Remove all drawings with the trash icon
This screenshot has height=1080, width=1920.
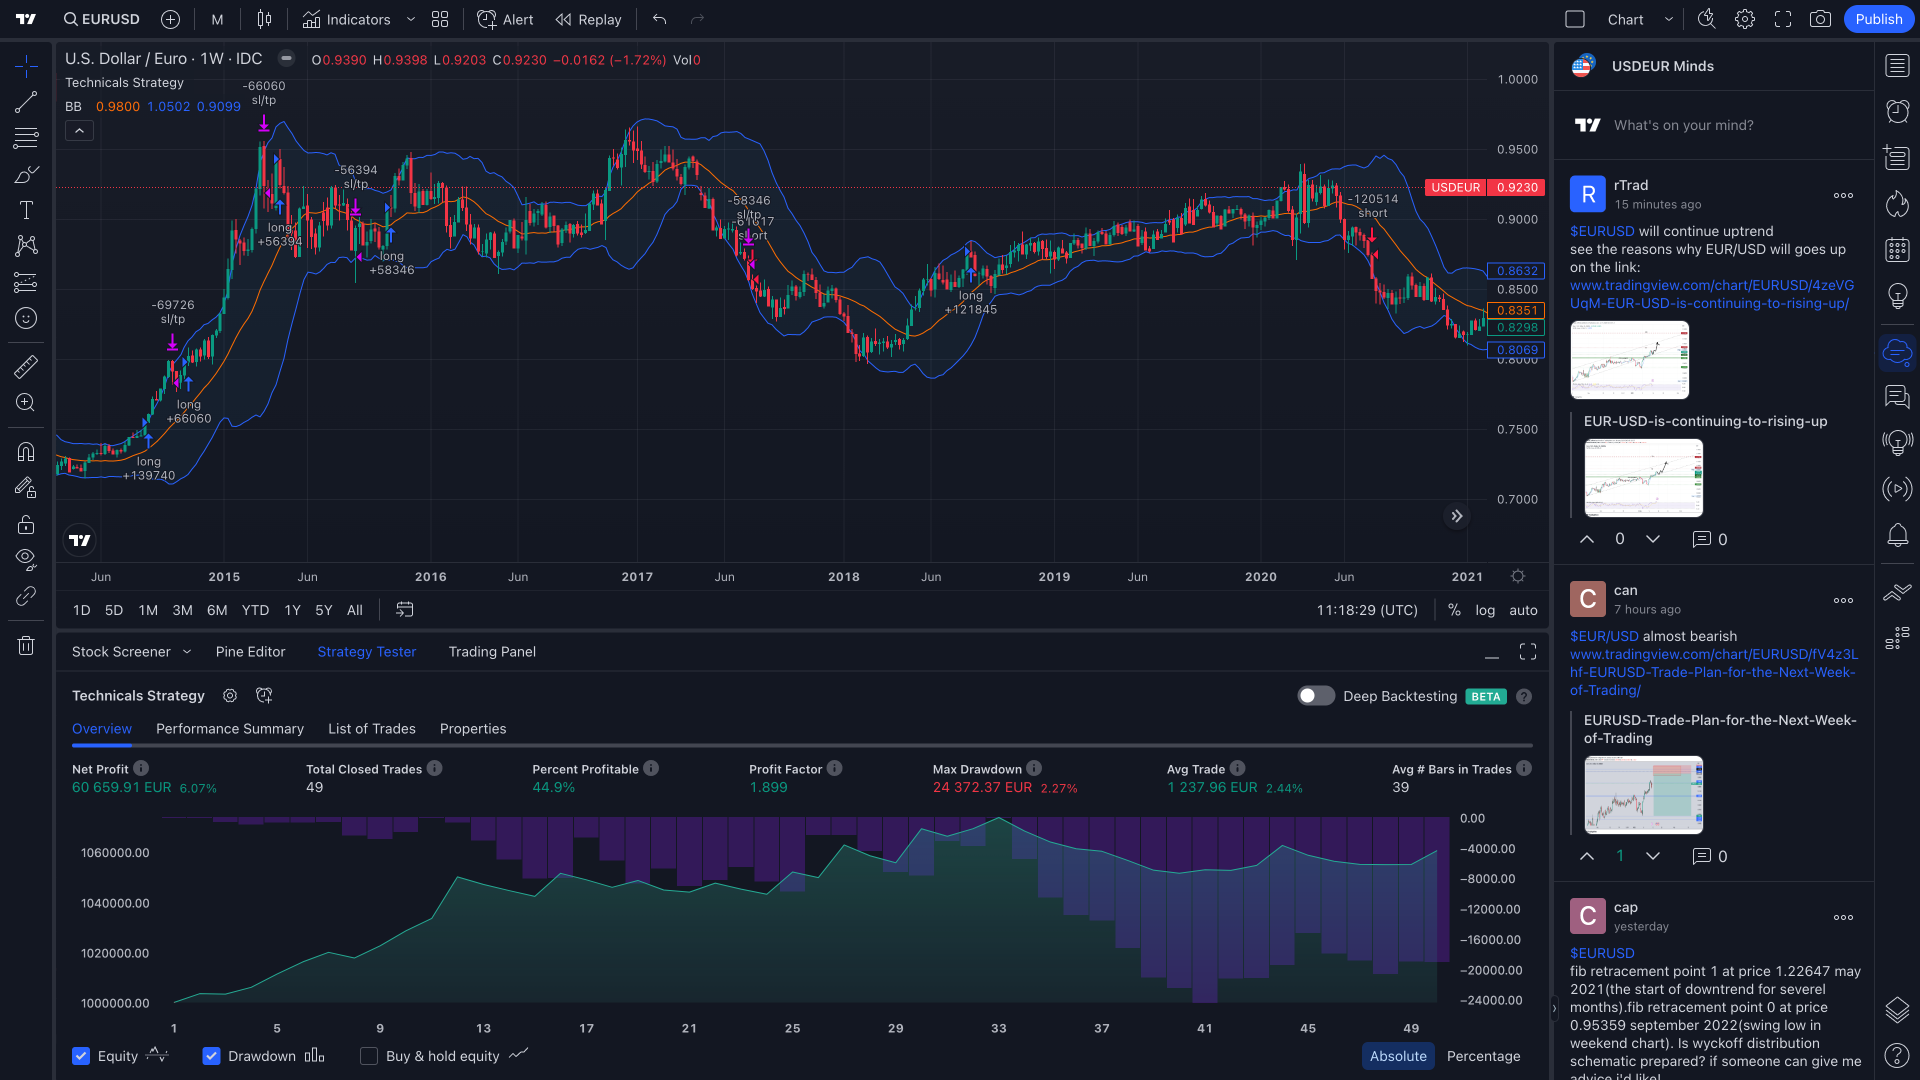pos(25,645)
